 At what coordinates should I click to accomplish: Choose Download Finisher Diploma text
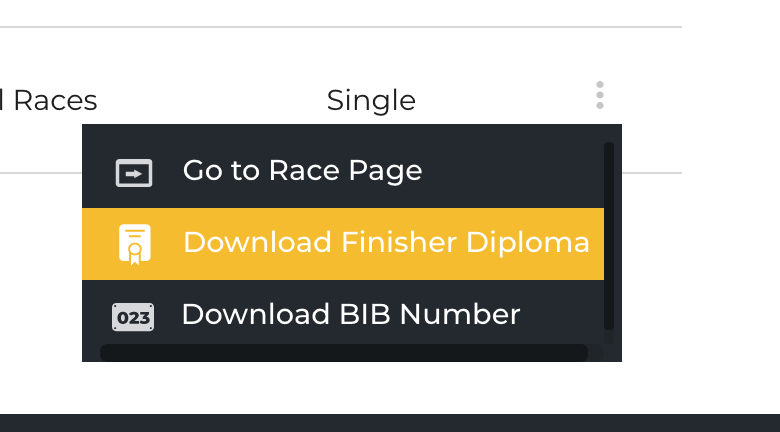[386, 242]
